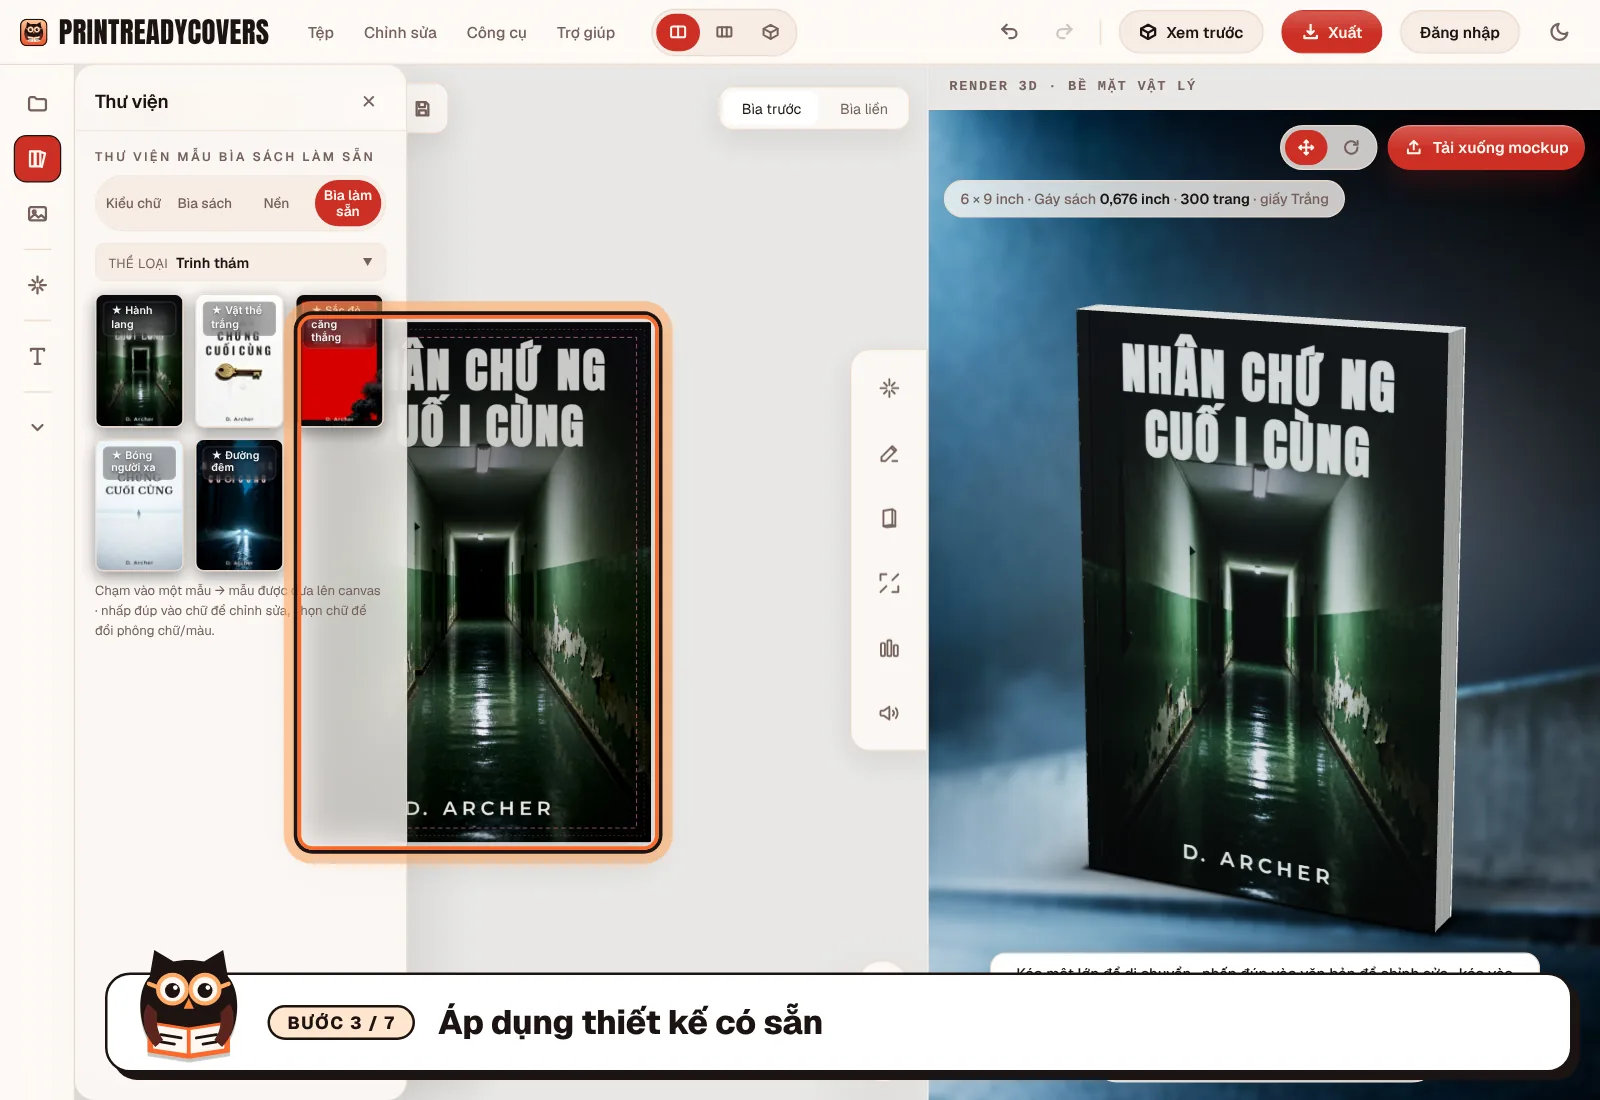This screenshot has width=1600, height=1100.
Task: Click the speaker sound icon in canvas toolbar
Action: (x=889, y=713)
